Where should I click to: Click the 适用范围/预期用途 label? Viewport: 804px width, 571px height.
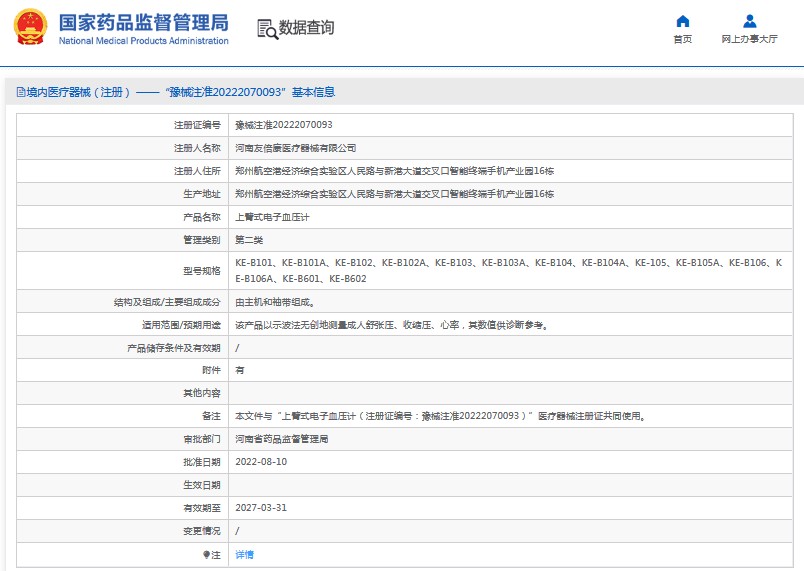click(181, 325)
